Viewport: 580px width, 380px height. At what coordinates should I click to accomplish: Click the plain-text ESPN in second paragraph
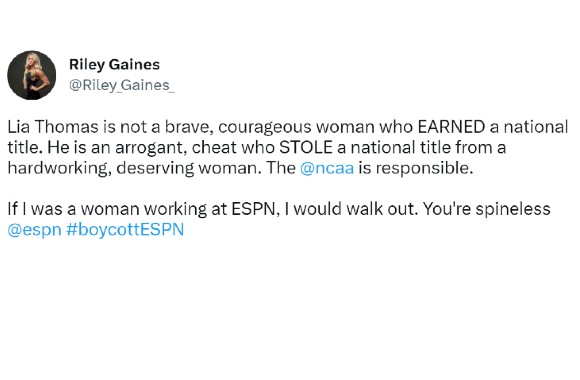pyautogui.click(x=255, y=209)
